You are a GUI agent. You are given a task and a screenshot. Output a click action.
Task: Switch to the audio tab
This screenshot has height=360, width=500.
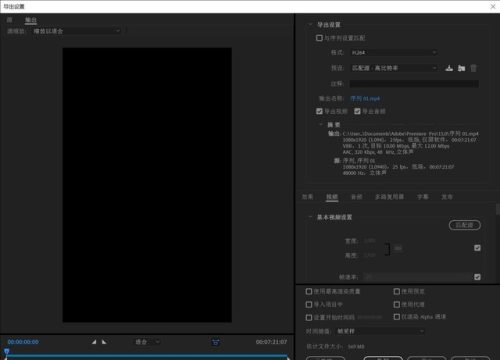pos(356,197)
